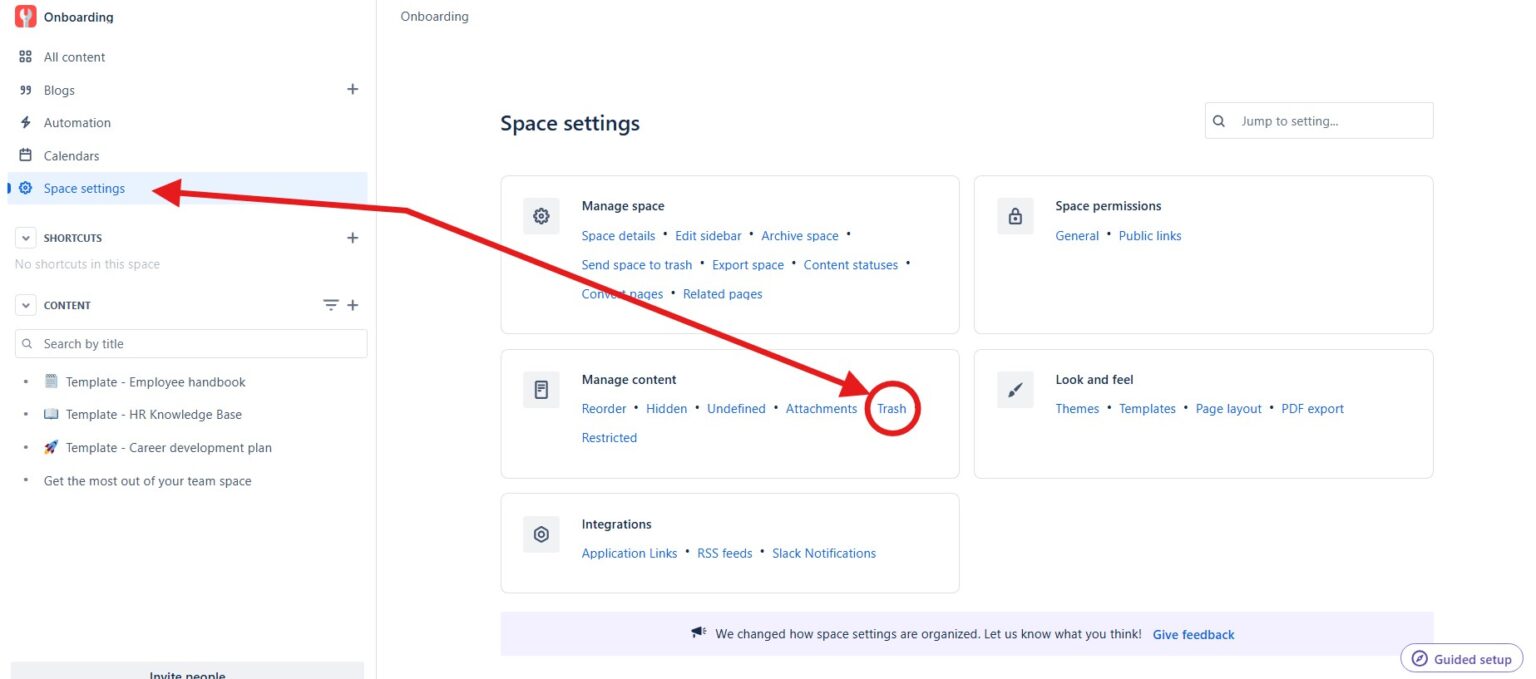Open the Export space link
The width and height of the screenshot is (1536, 679).
click(748, 265)
